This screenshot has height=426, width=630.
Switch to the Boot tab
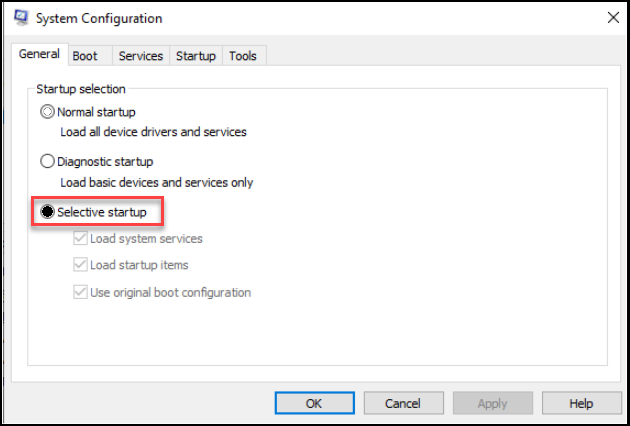(x=85, y=56)
